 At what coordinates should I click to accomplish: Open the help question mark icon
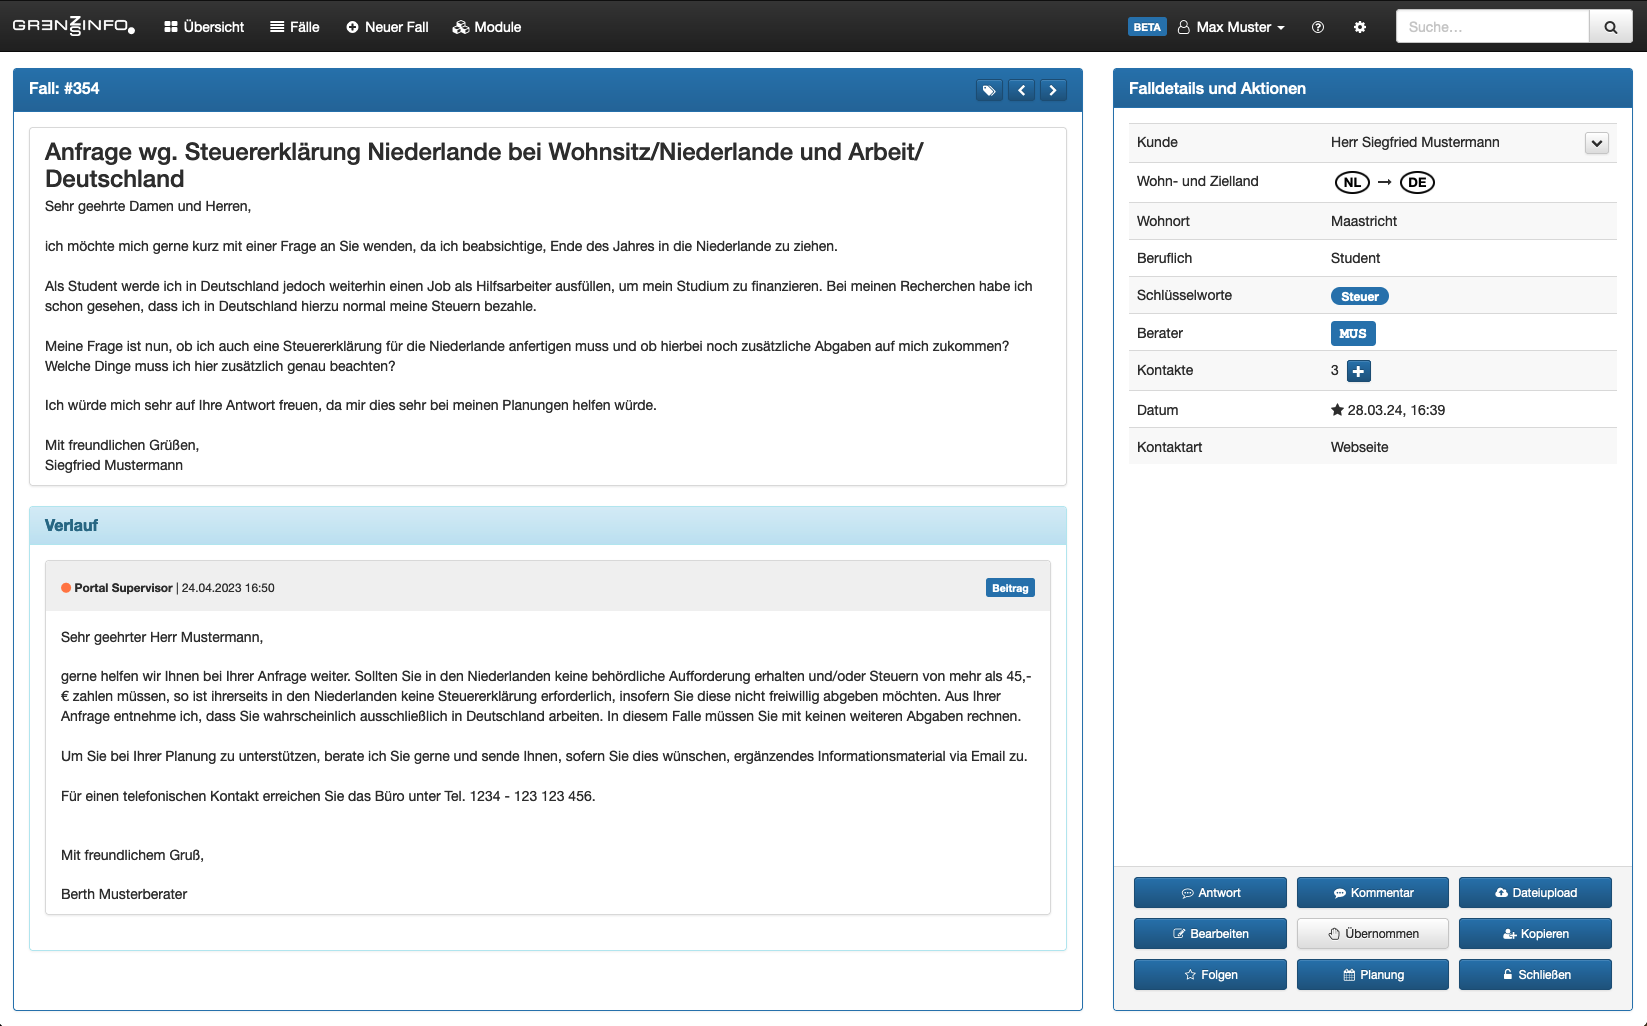(x=1318, y=27)
